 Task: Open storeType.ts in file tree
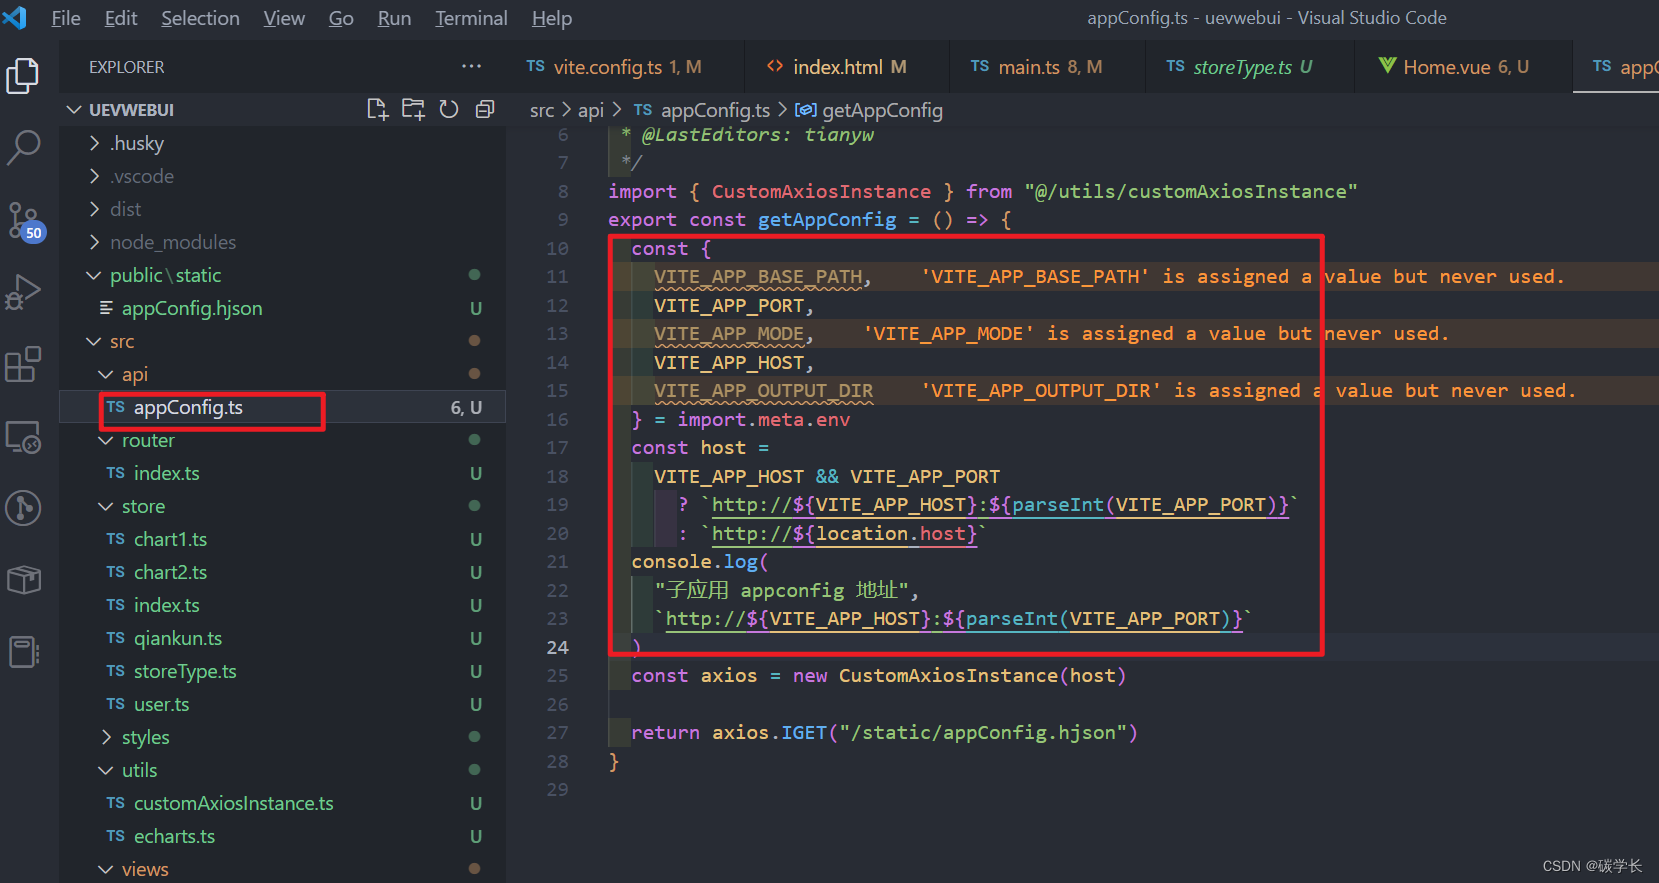[x=185, y=671]
